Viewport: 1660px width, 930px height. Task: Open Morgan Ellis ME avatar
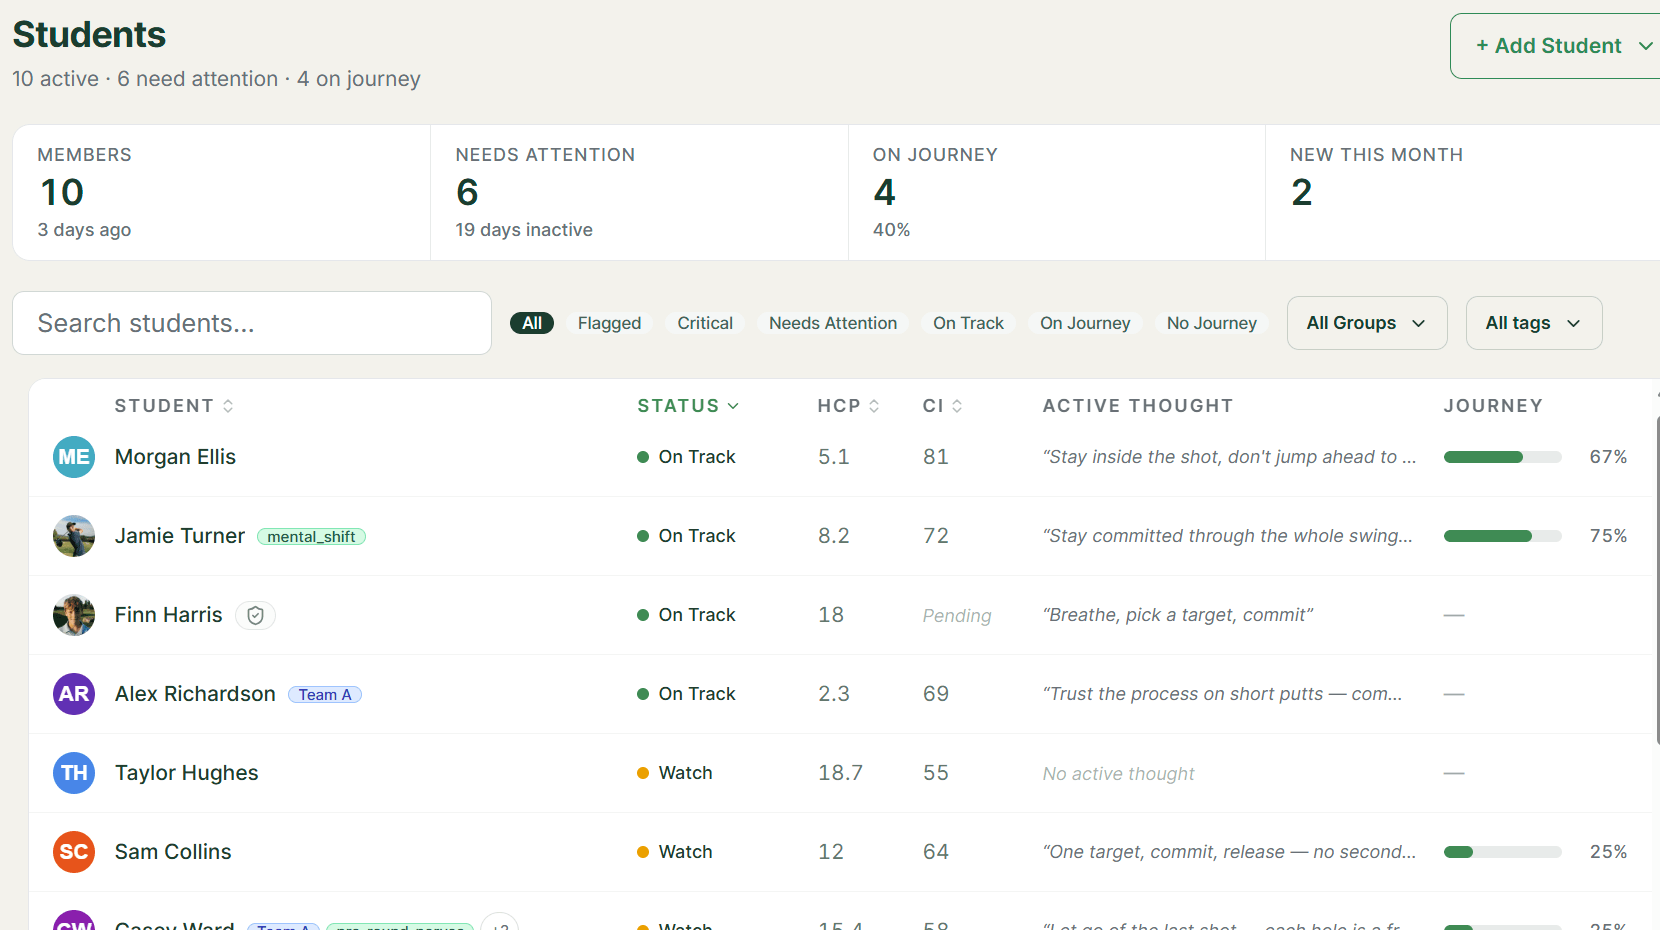click(74, 457)
